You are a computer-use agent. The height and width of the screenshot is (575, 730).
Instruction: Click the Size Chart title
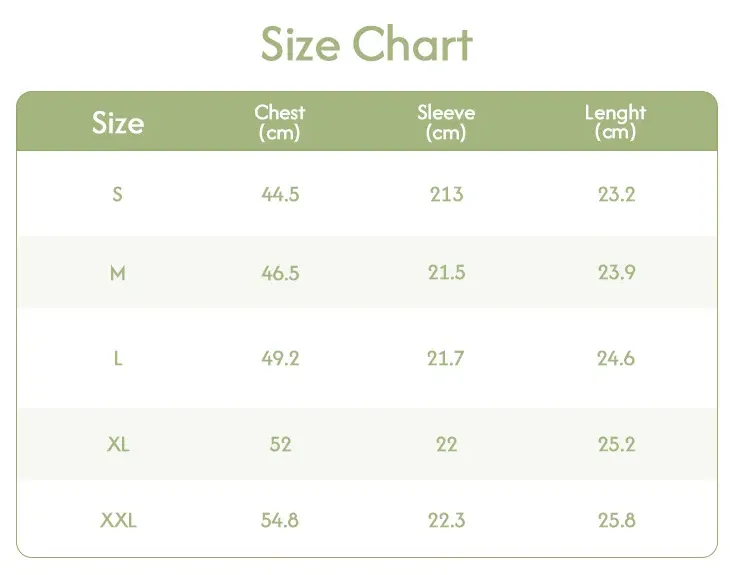tap(366, 45)
